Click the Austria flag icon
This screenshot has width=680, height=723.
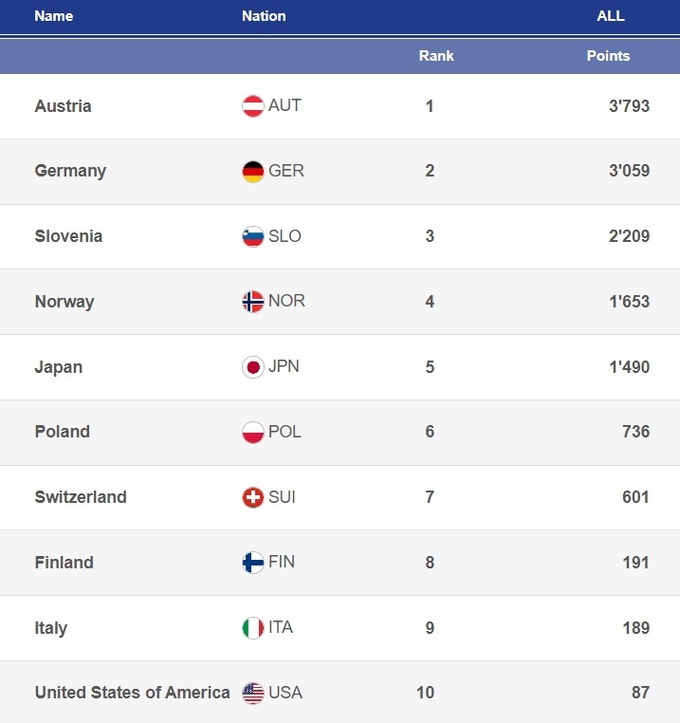coord(253,106)
